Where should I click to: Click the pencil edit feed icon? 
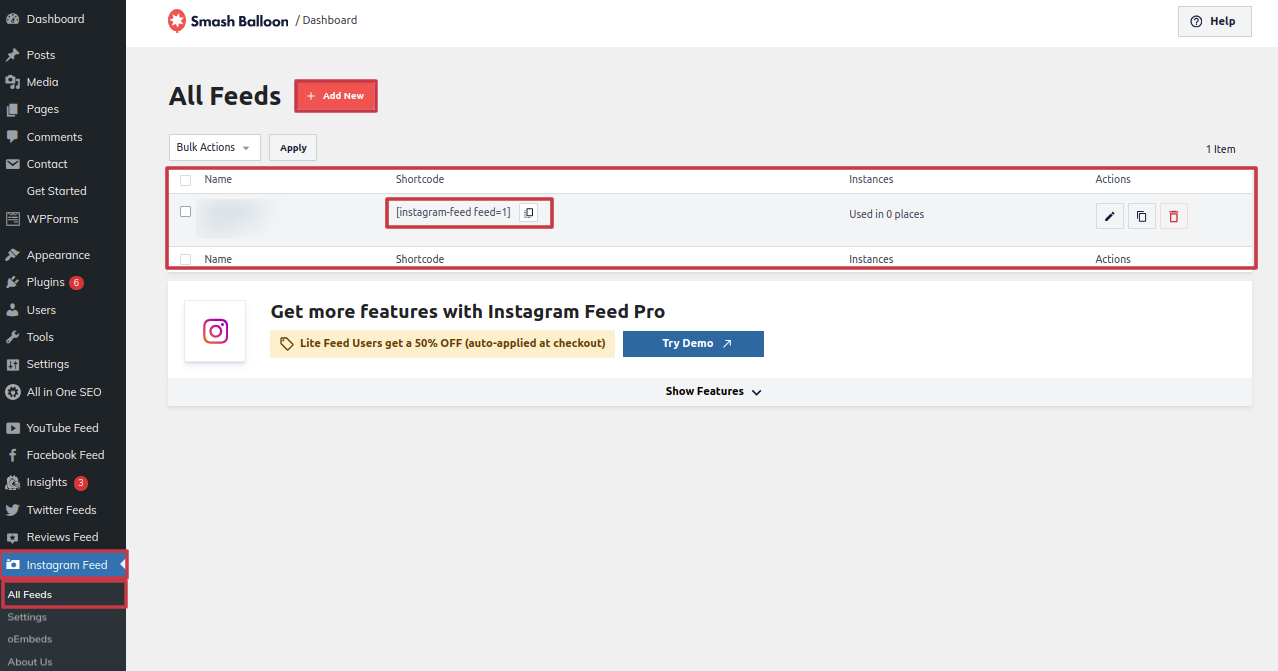[1109, 216]
